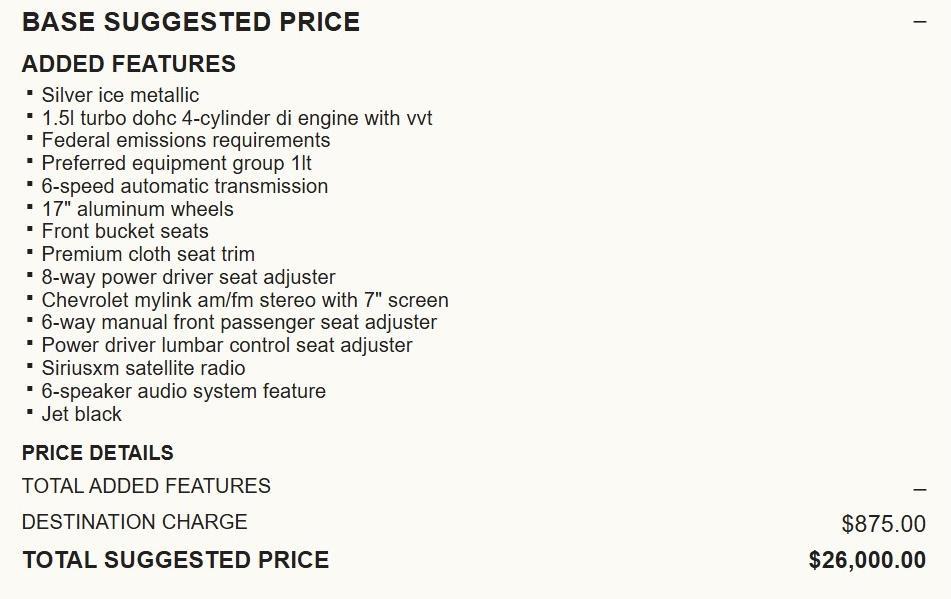
Task: Click the Silver ice metallic feature
Action: point(120,95)
